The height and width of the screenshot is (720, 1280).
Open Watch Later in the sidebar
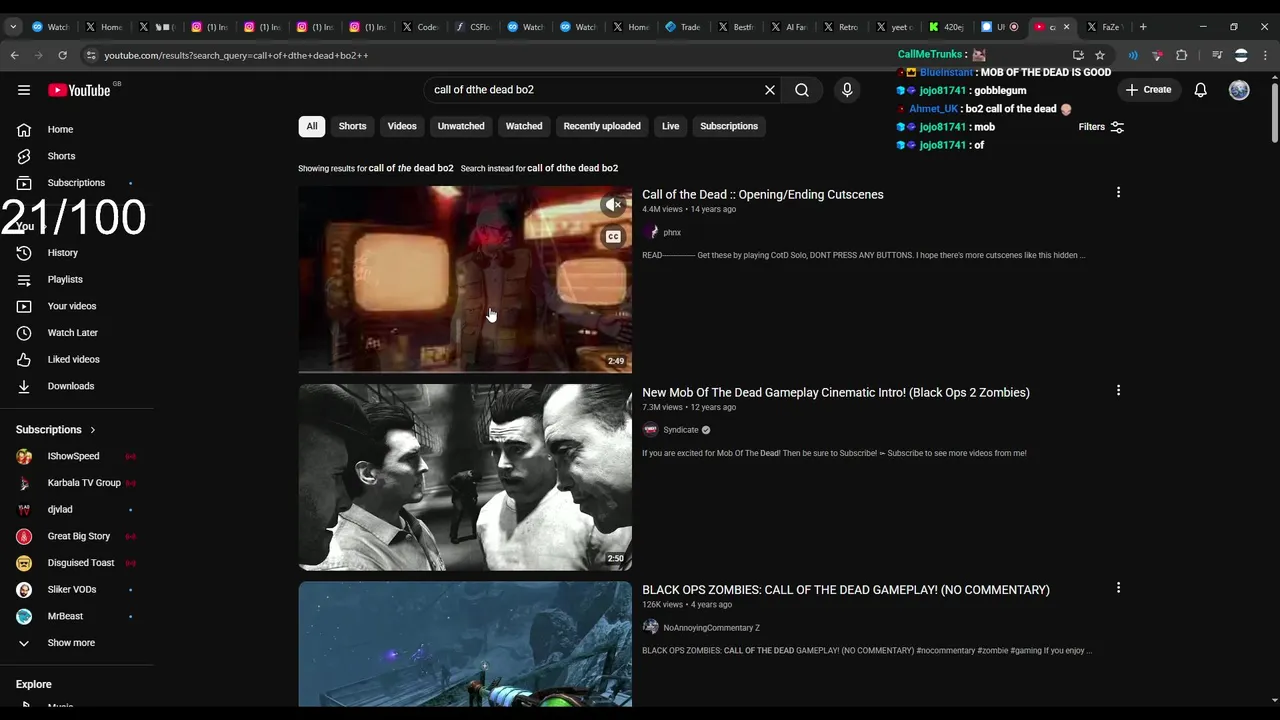coord(73,333)
